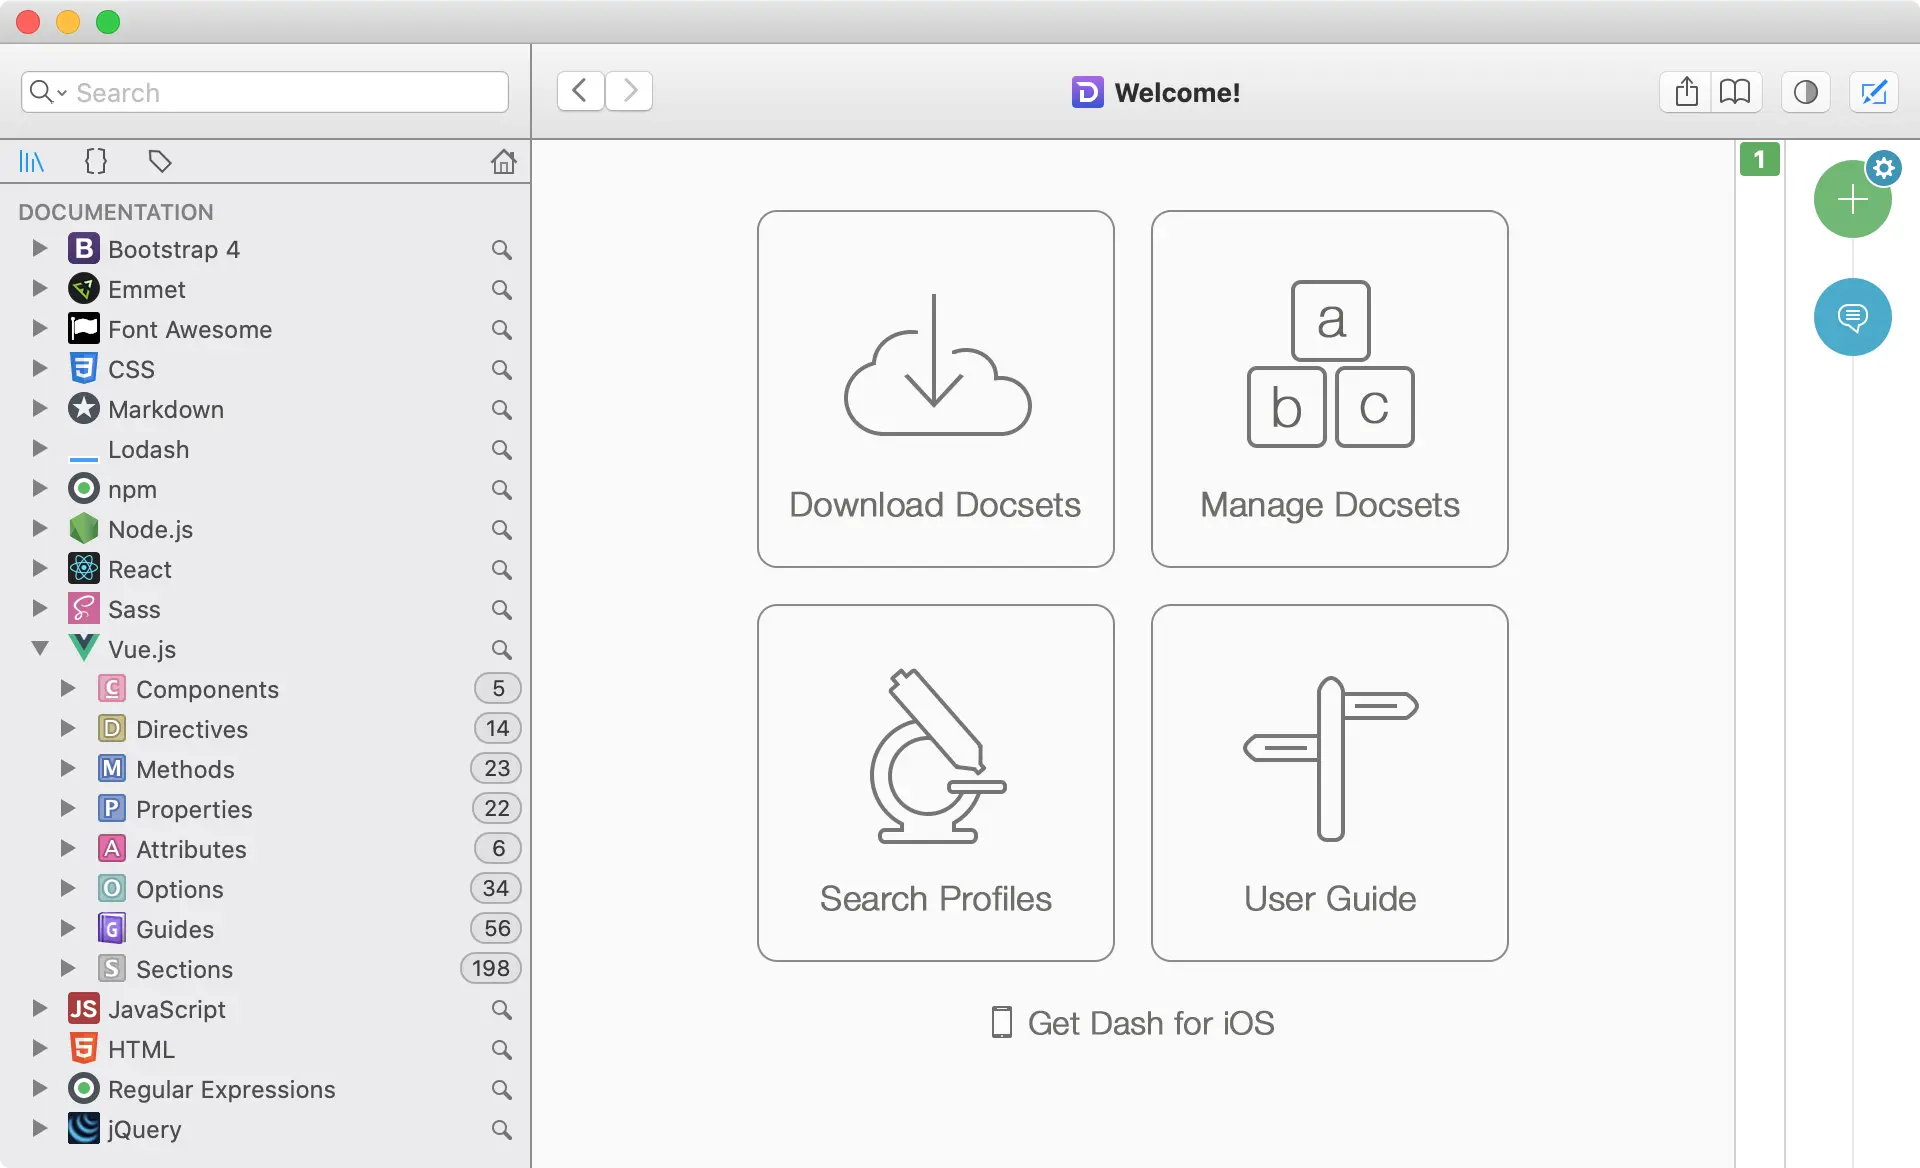Expand the JavaScript docset
Image resolution: width=1920 pixels, height=1168 pixels.
(40, 1008)
